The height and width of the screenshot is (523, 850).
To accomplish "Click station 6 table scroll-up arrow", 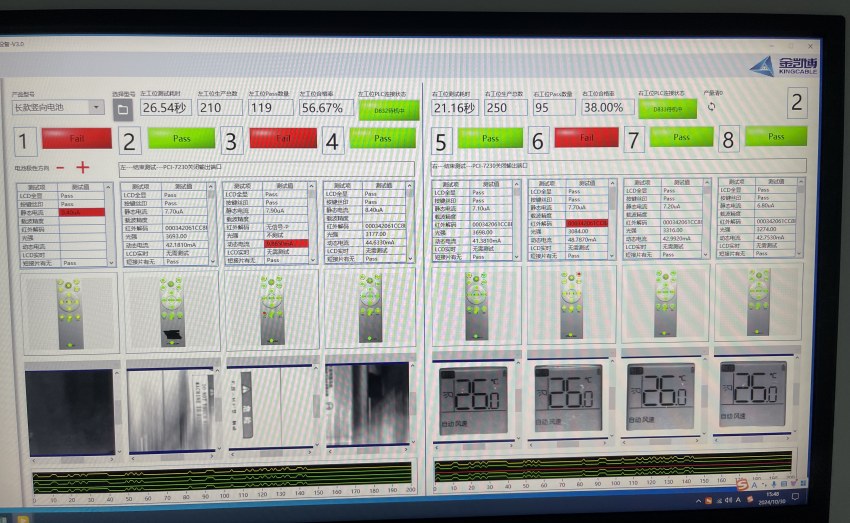I will pyautogui.click(x=612, y=184).
